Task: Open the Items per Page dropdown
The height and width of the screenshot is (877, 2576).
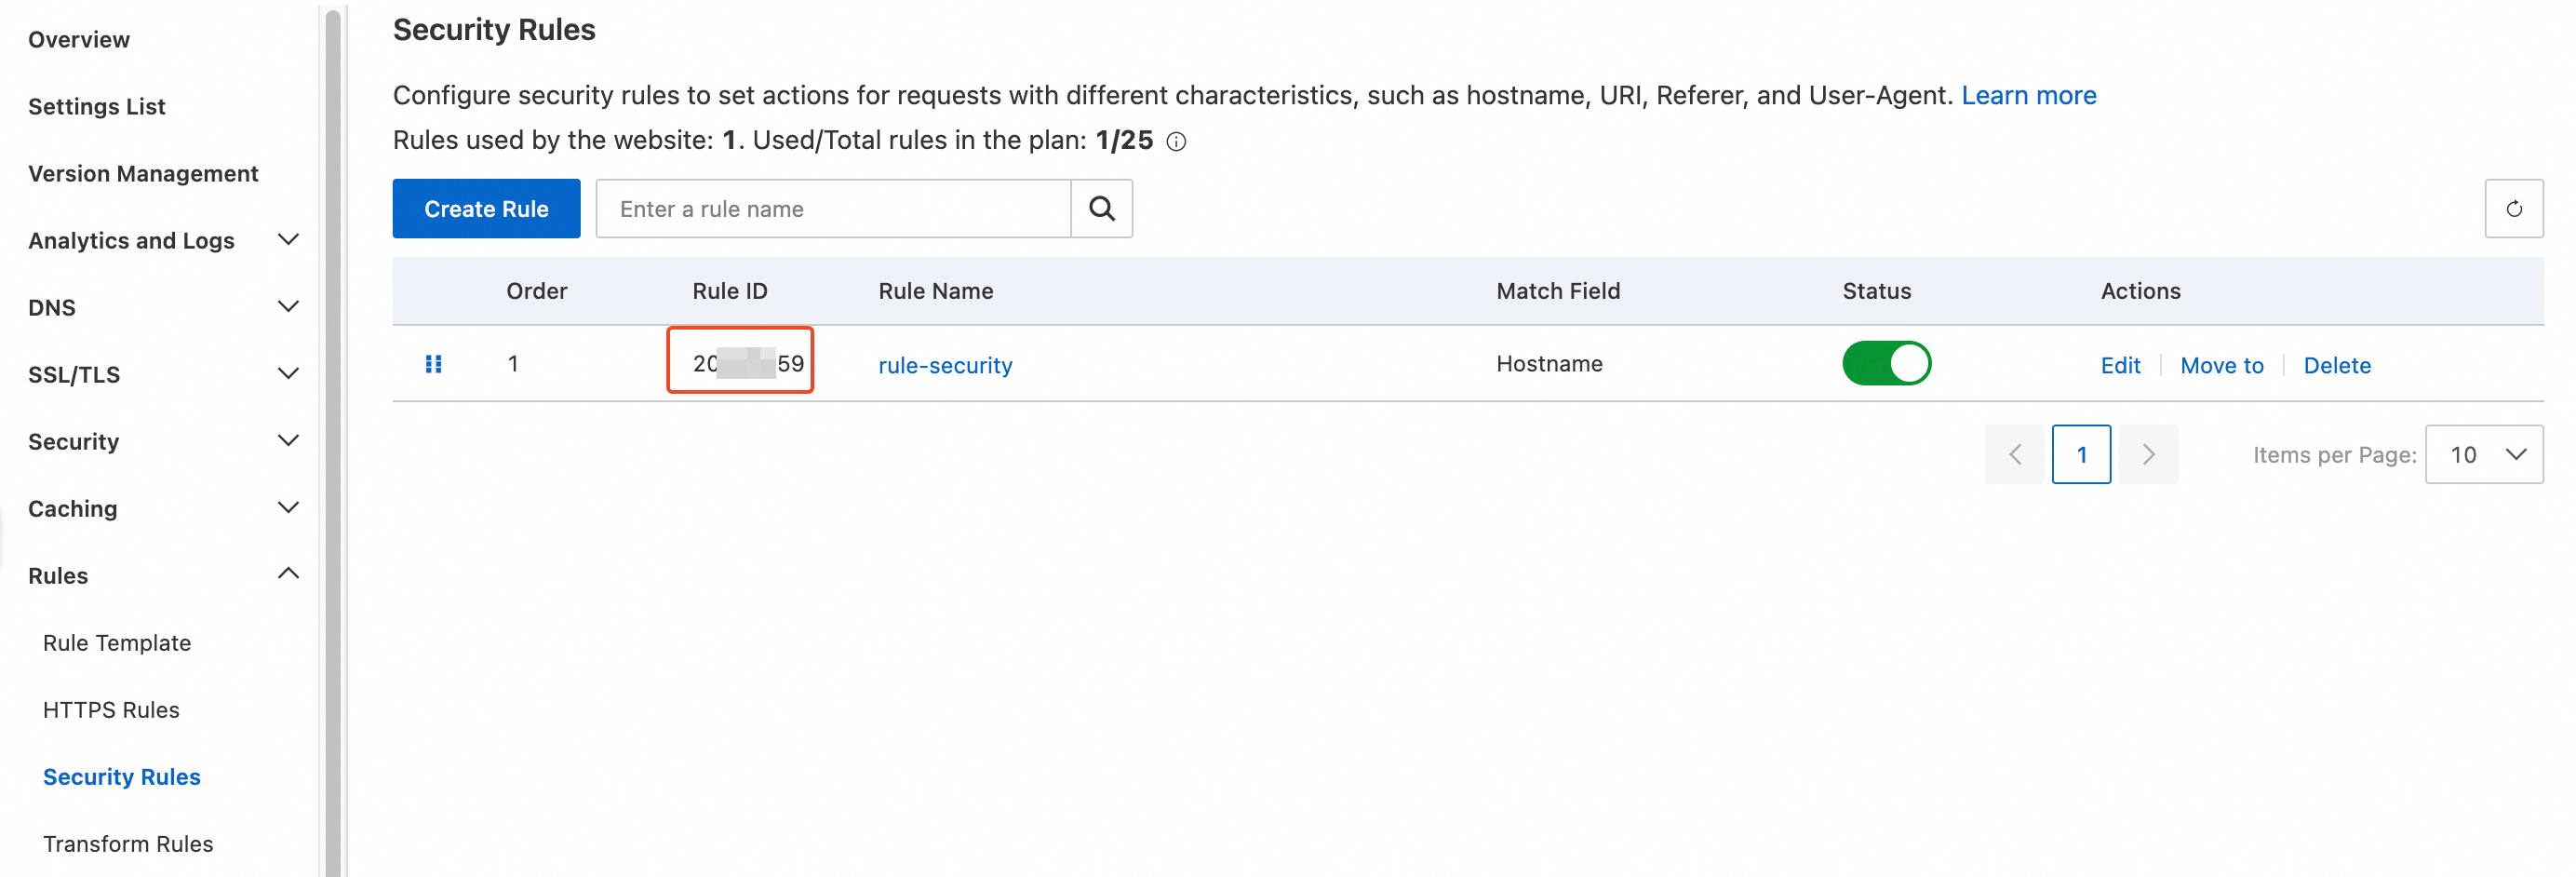Action: tap(2483, 455)
